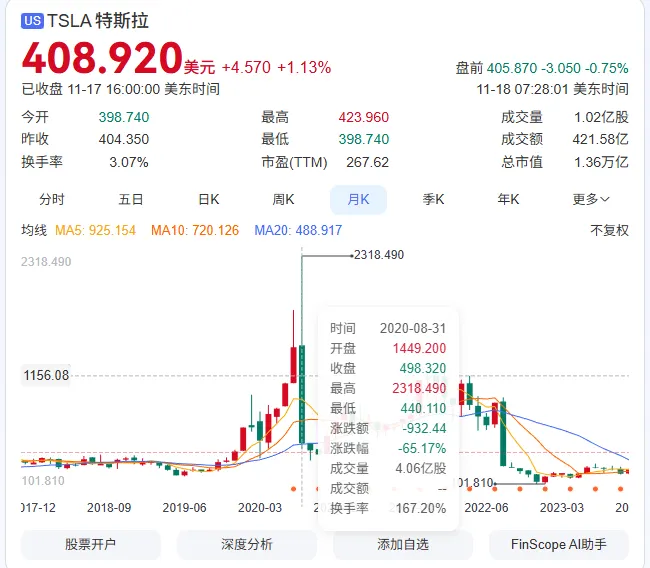Click the 2020-03 date axis label
The height and width of the screenshot is (568, 650).
pyautogui.click(x=260, y=507)
